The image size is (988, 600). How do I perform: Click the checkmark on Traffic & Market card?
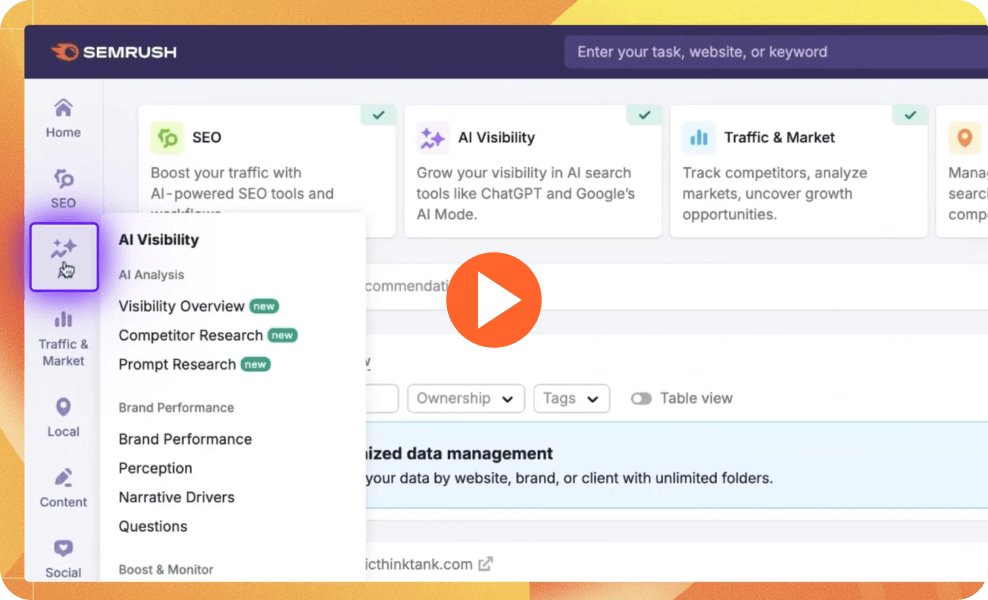tap(910, 115)
